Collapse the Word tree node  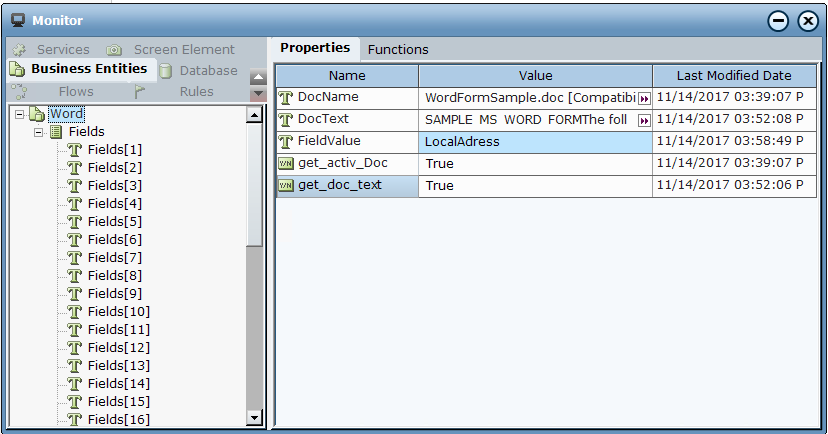[x=19, y=114]
